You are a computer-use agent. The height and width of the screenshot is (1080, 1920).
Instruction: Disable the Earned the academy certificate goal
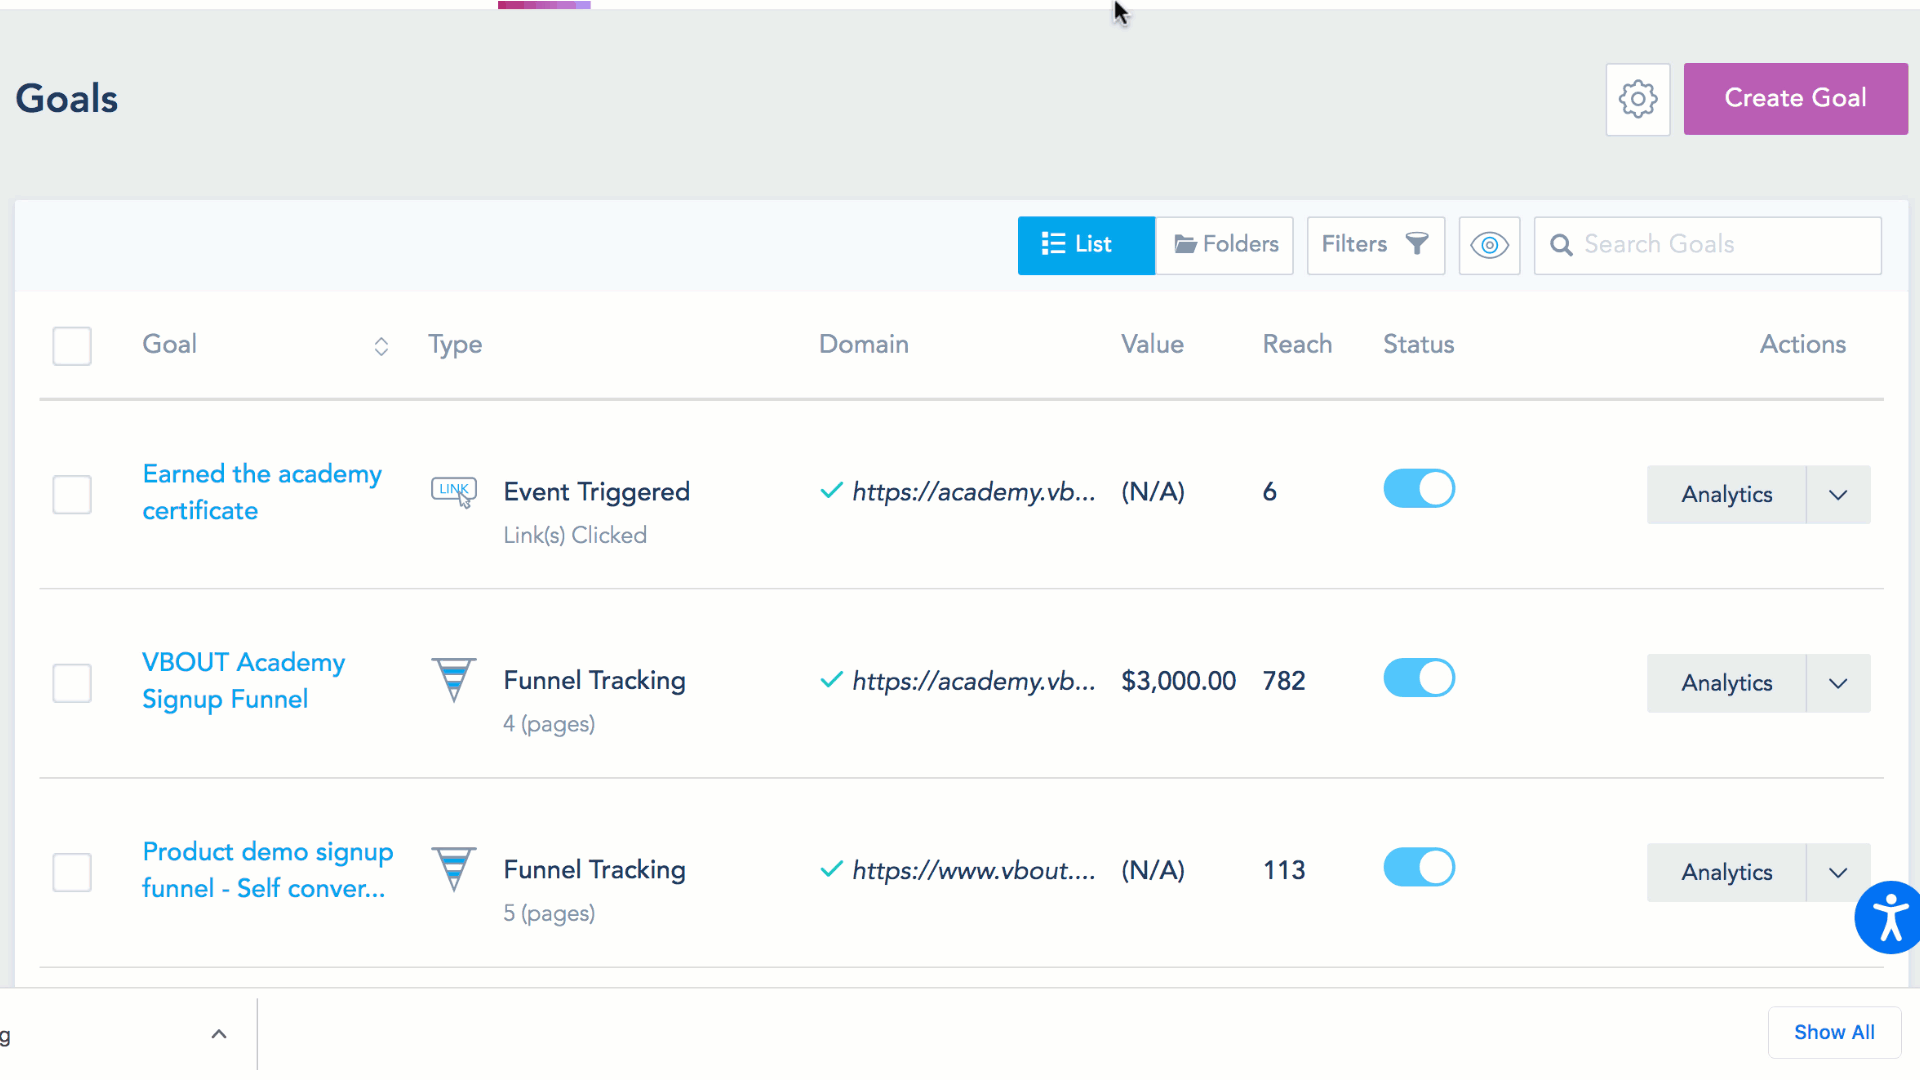click(1418, 489)
